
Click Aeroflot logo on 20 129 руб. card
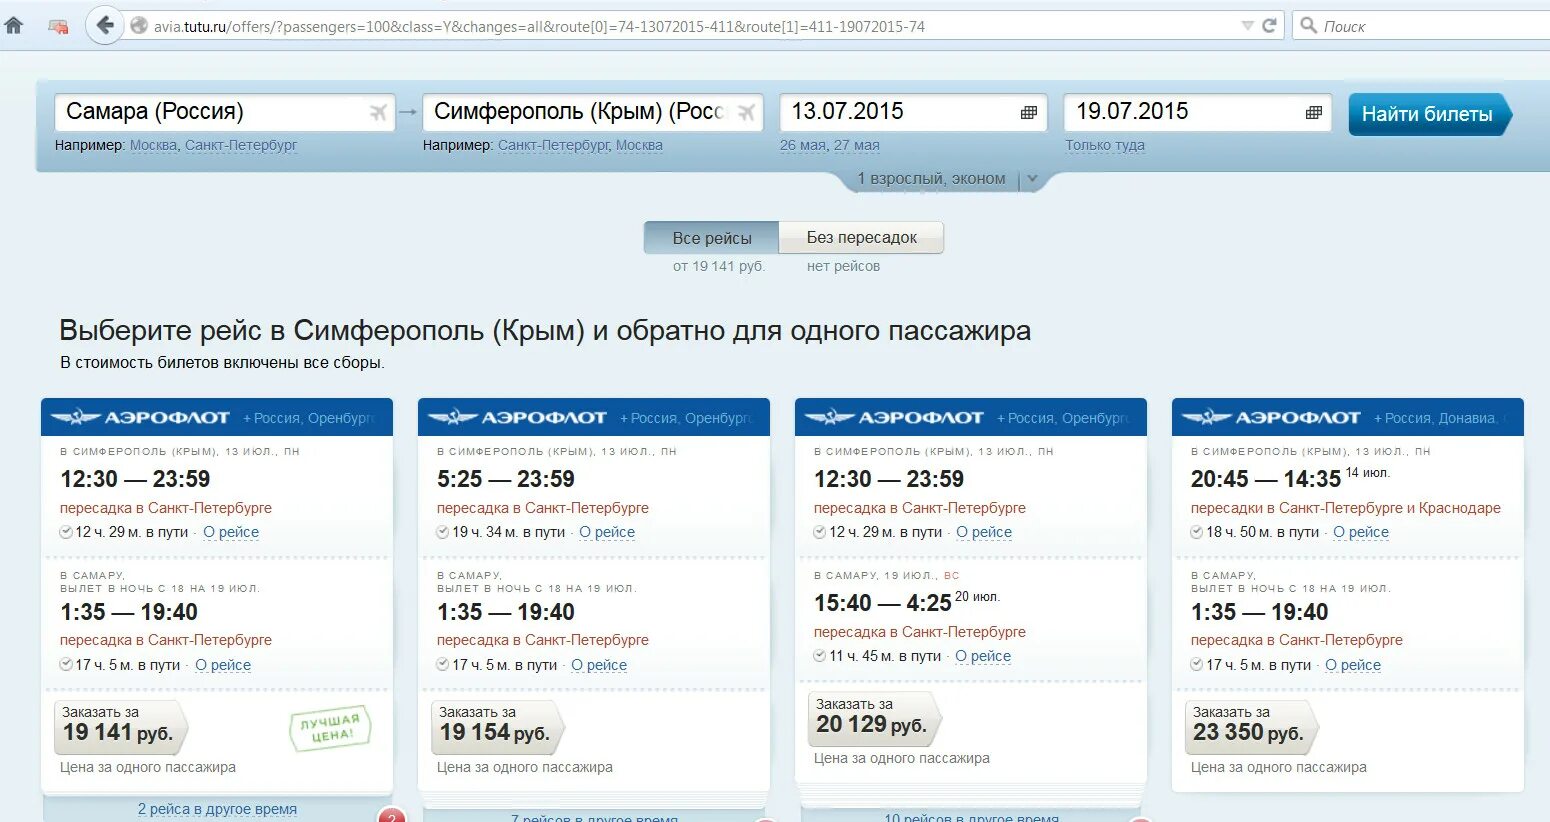click(x=894, y=417)
